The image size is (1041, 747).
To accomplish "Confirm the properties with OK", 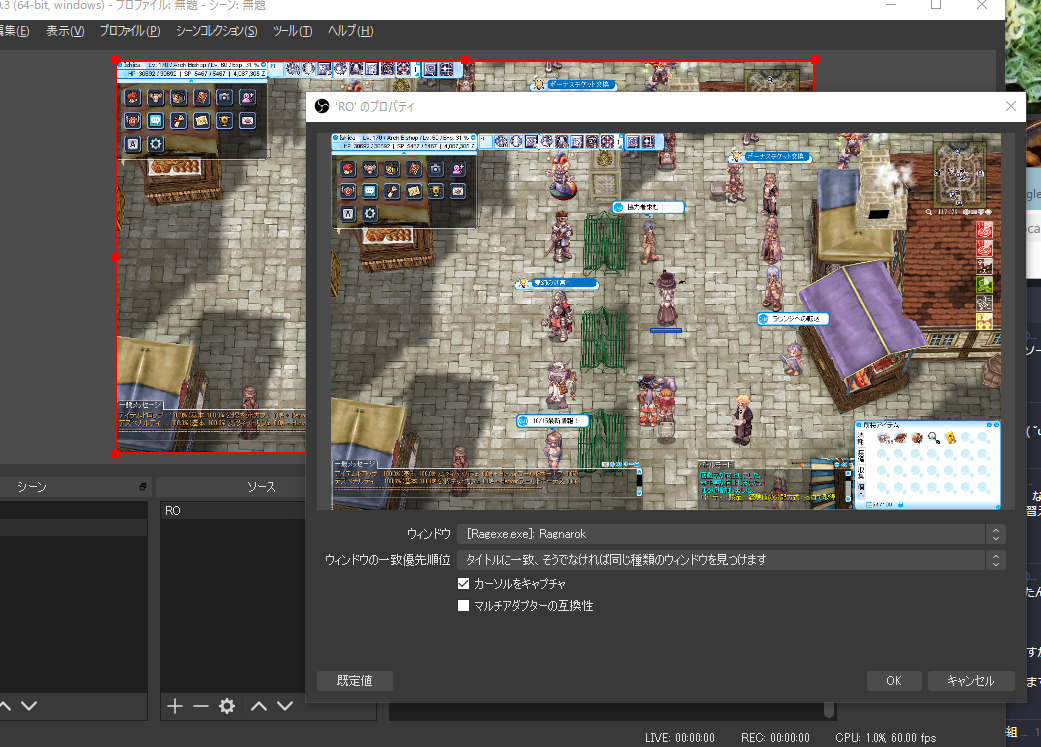I will tap(894, 681).
